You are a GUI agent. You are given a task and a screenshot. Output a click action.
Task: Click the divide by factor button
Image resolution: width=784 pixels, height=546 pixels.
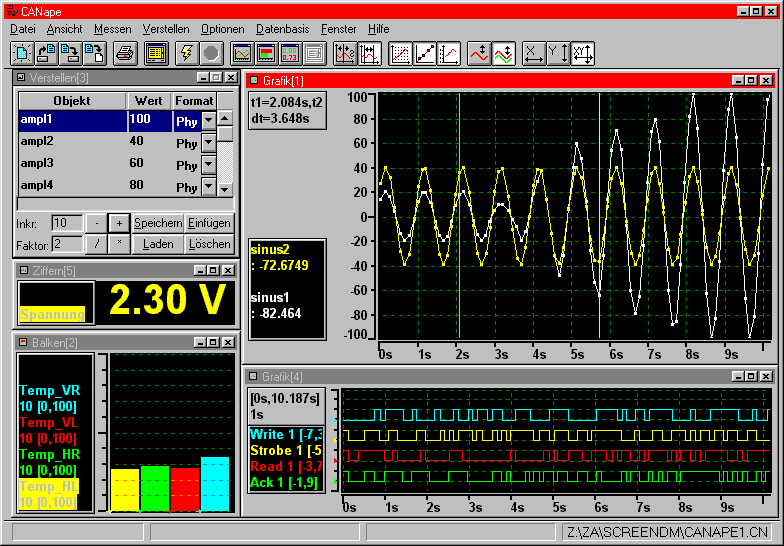tap(96, 244)
